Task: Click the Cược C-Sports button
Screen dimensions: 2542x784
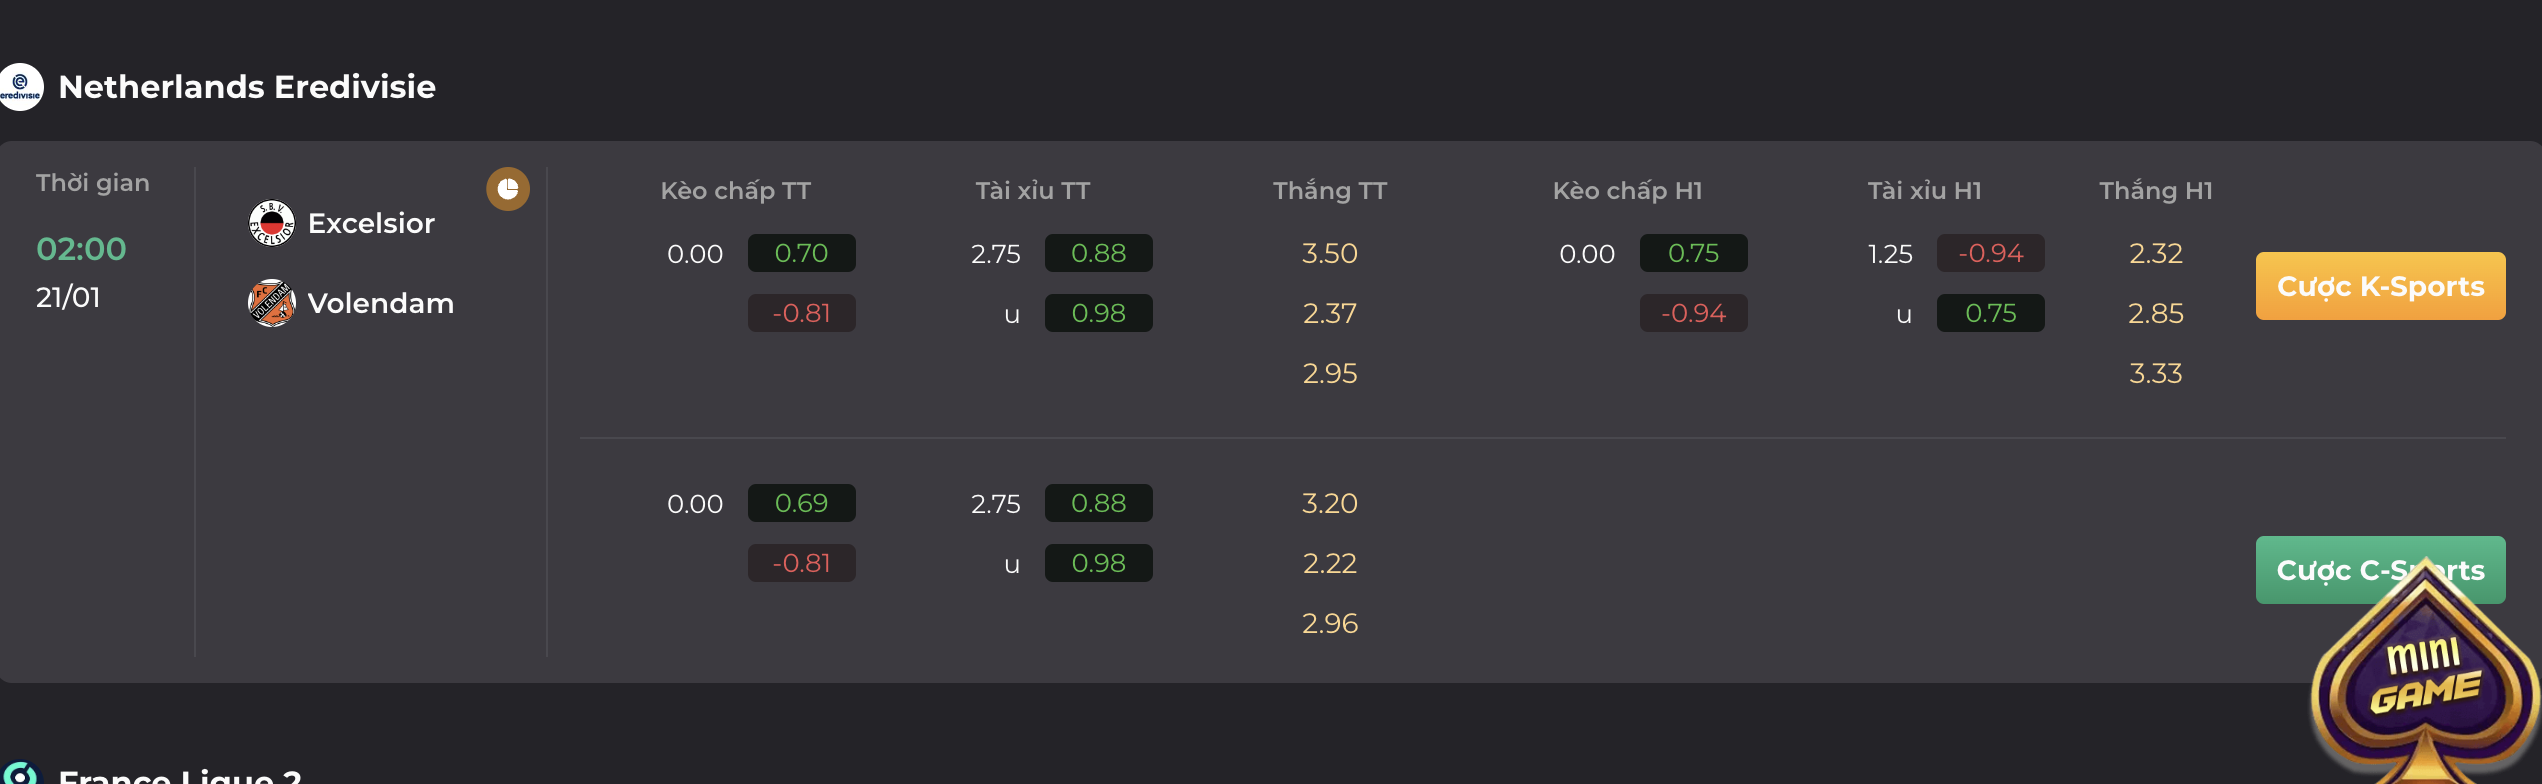Action: coord(2380,570)
